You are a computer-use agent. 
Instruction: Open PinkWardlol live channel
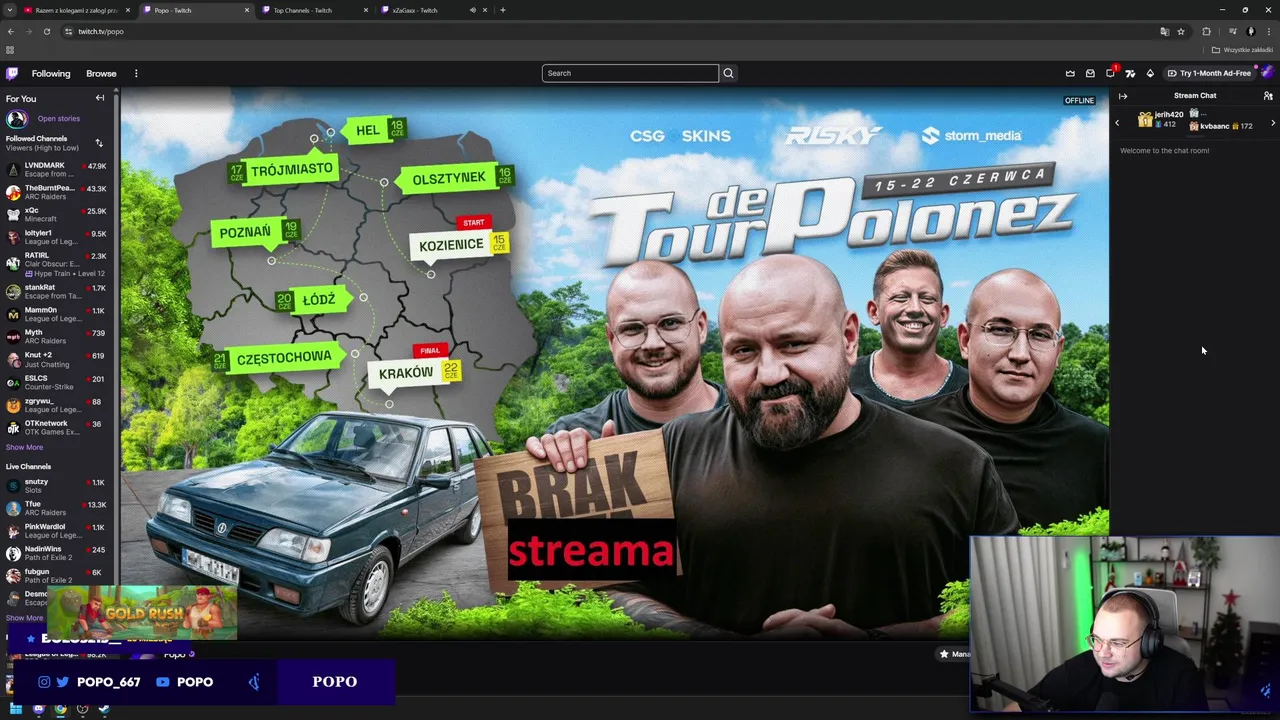[57, 531]
